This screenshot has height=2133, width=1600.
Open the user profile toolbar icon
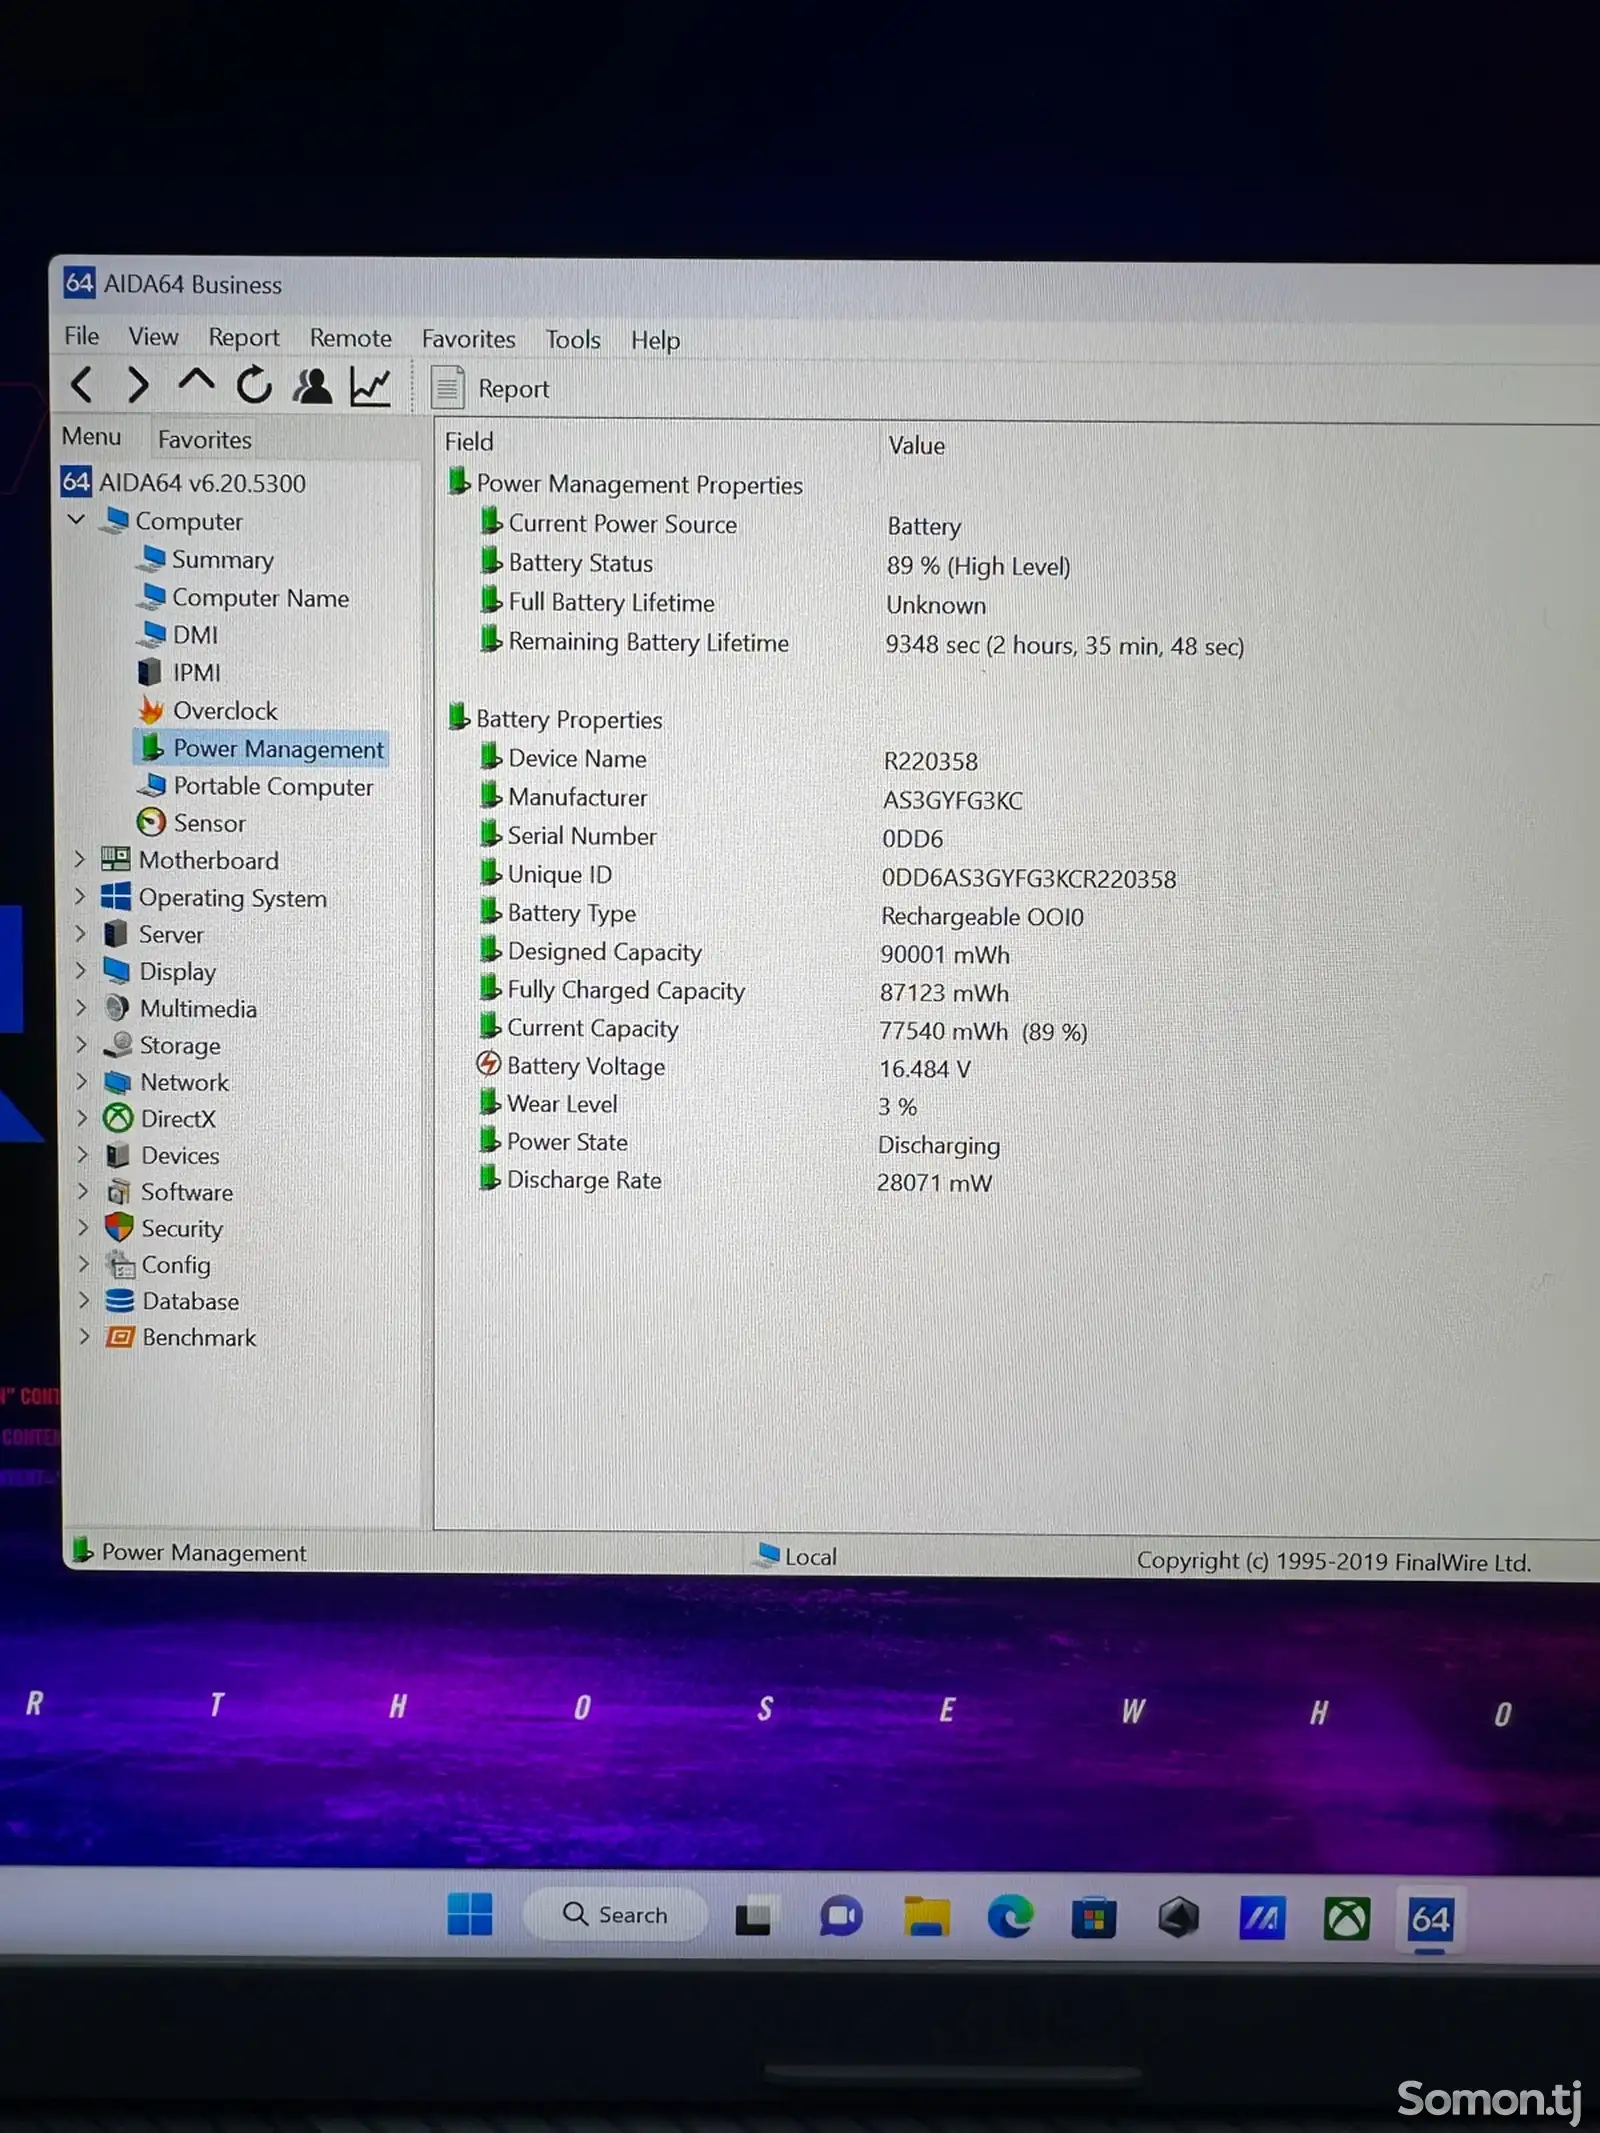coord(313,386)
